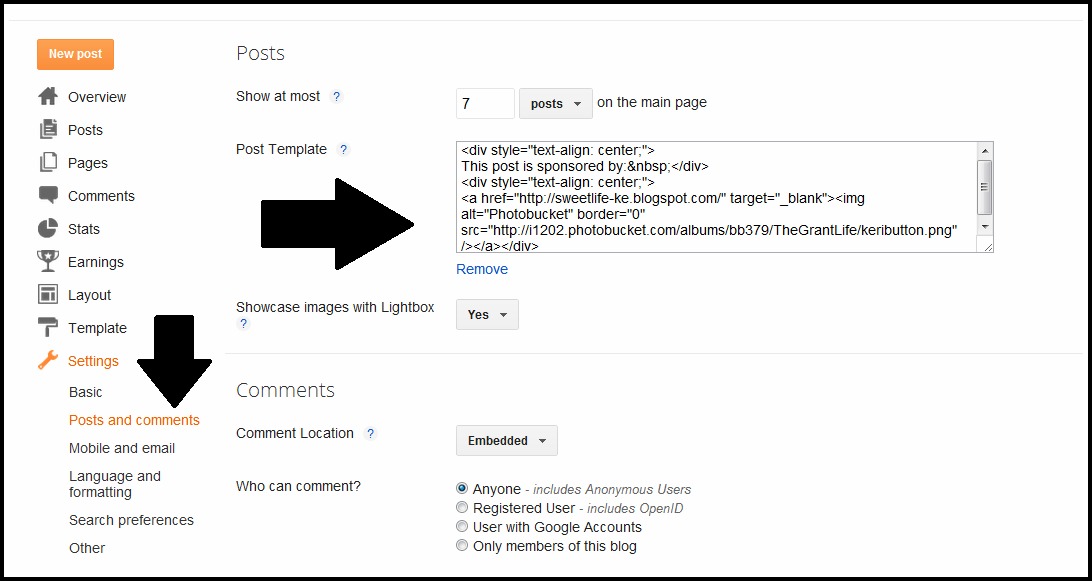This screenshot has width=1092, height=581.
Task: Open Mobile and email settings
Action: coord(122,448)
